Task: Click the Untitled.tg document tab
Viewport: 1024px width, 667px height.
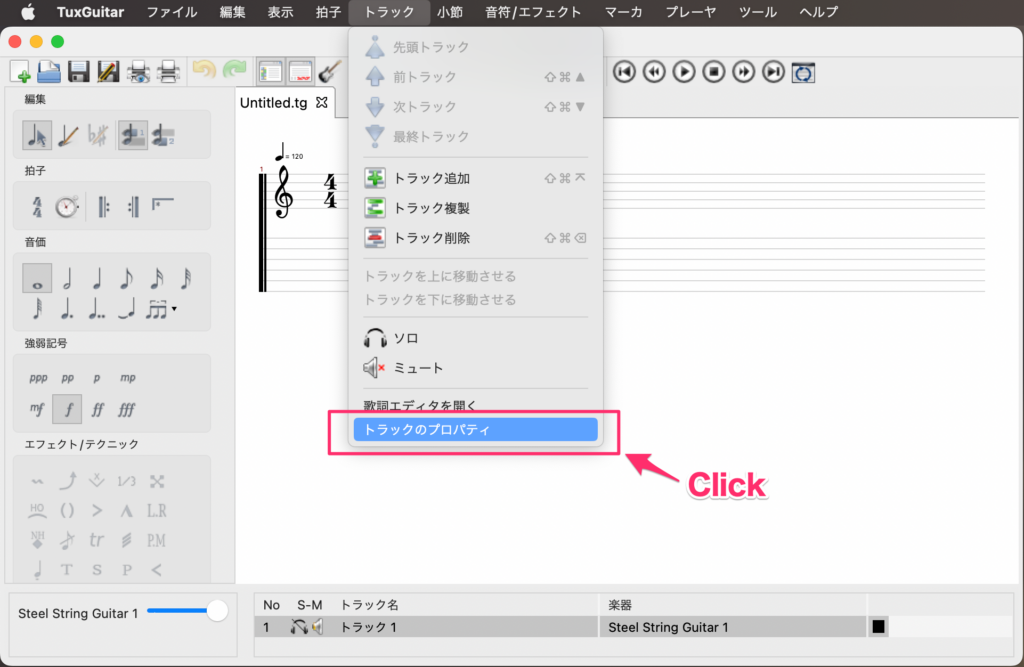Action: pyautogui.click(x=284, y=103)
